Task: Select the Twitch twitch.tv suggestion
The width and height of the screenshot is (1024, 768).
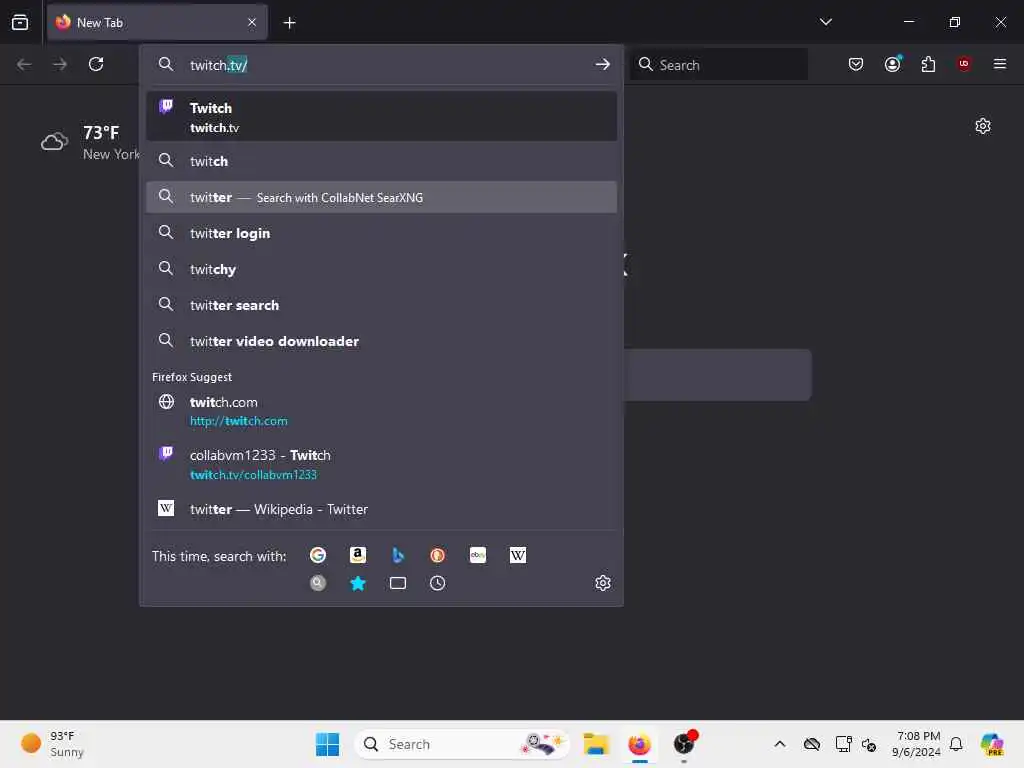Action: (x=381, y=117)
